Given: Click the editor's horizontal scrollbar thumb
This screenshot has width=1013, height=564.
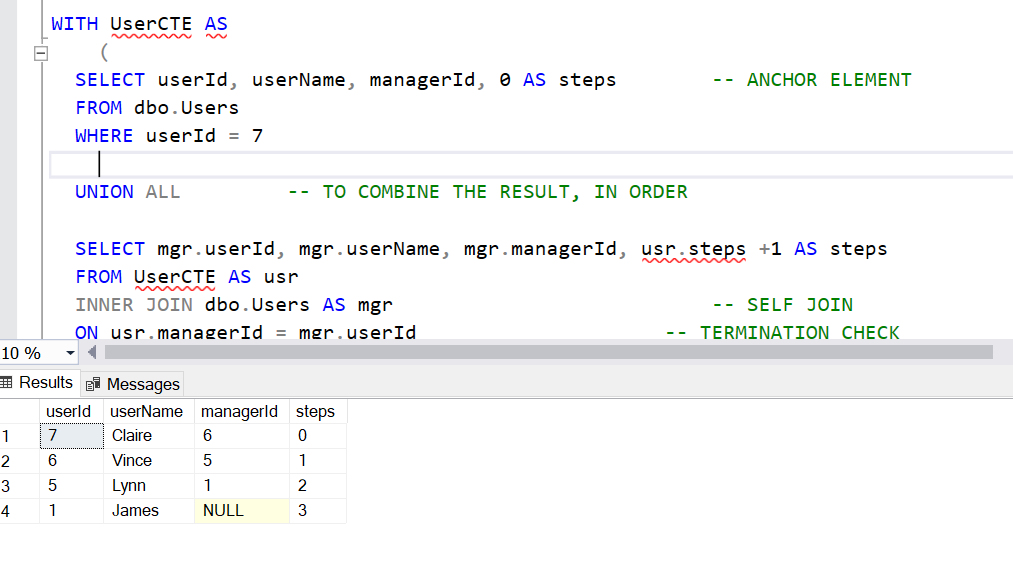Looking at the screenshot, I should pos(548,353).
